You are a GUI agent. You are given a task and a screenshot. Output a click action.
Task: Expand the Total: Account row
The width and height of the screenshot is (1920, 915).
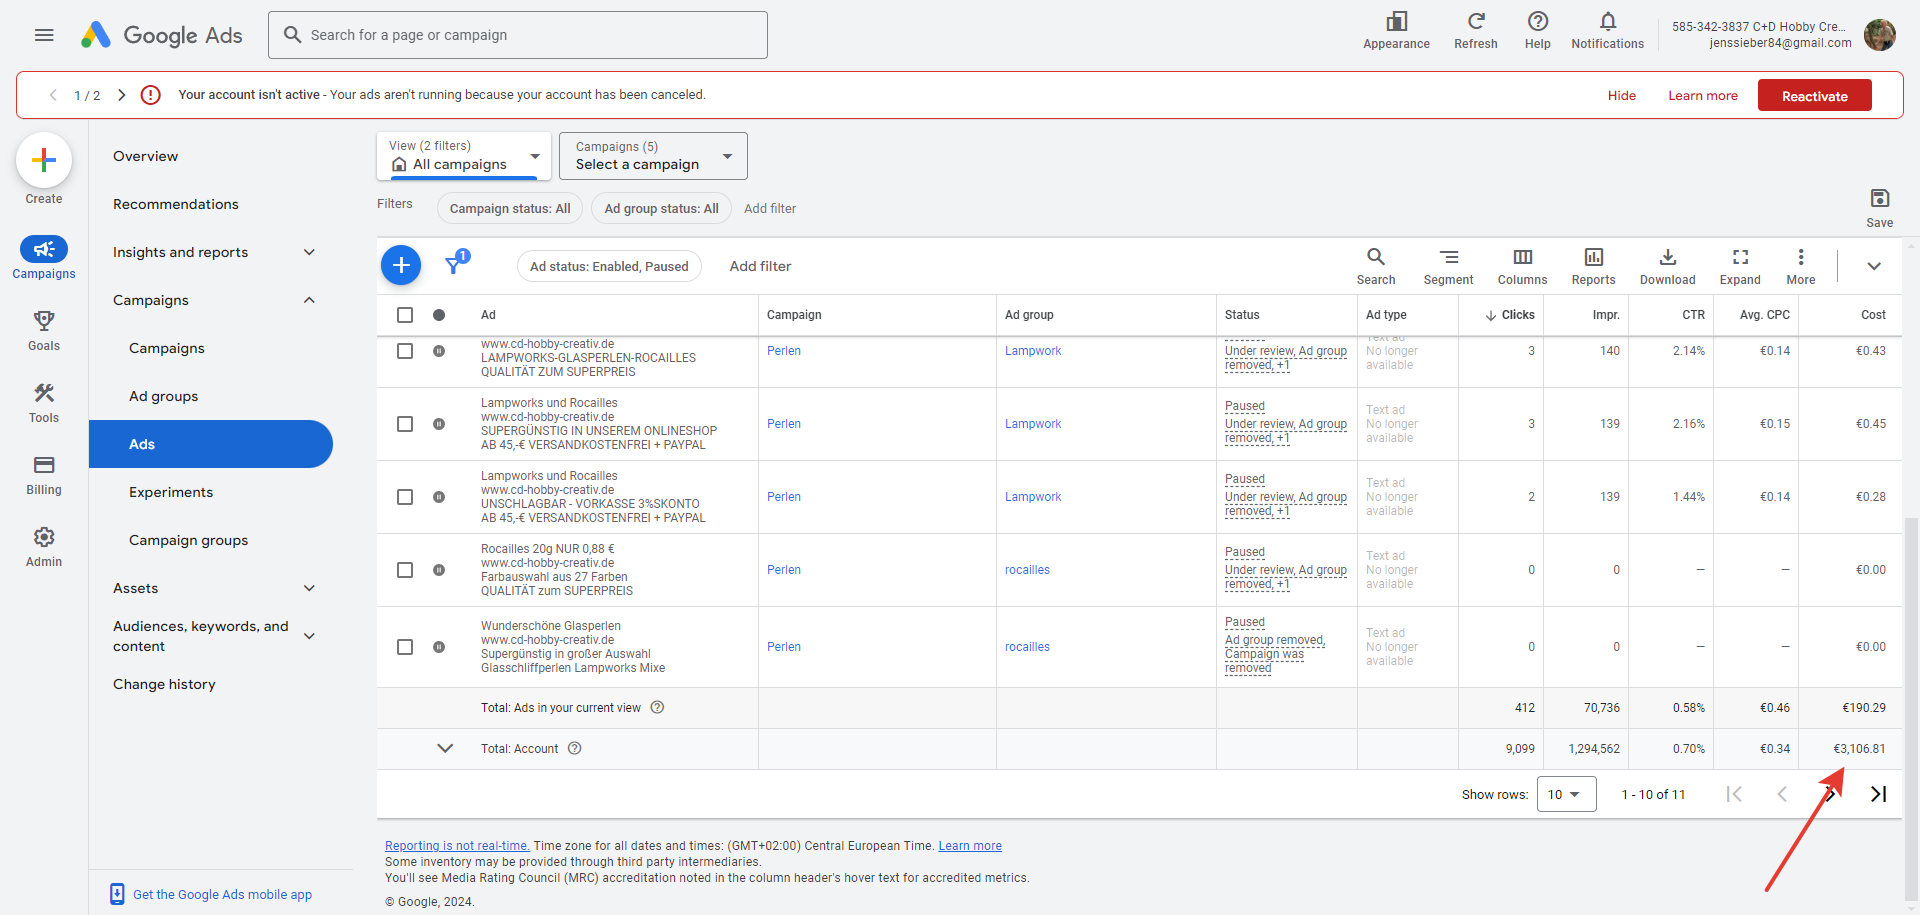point(445,748)
